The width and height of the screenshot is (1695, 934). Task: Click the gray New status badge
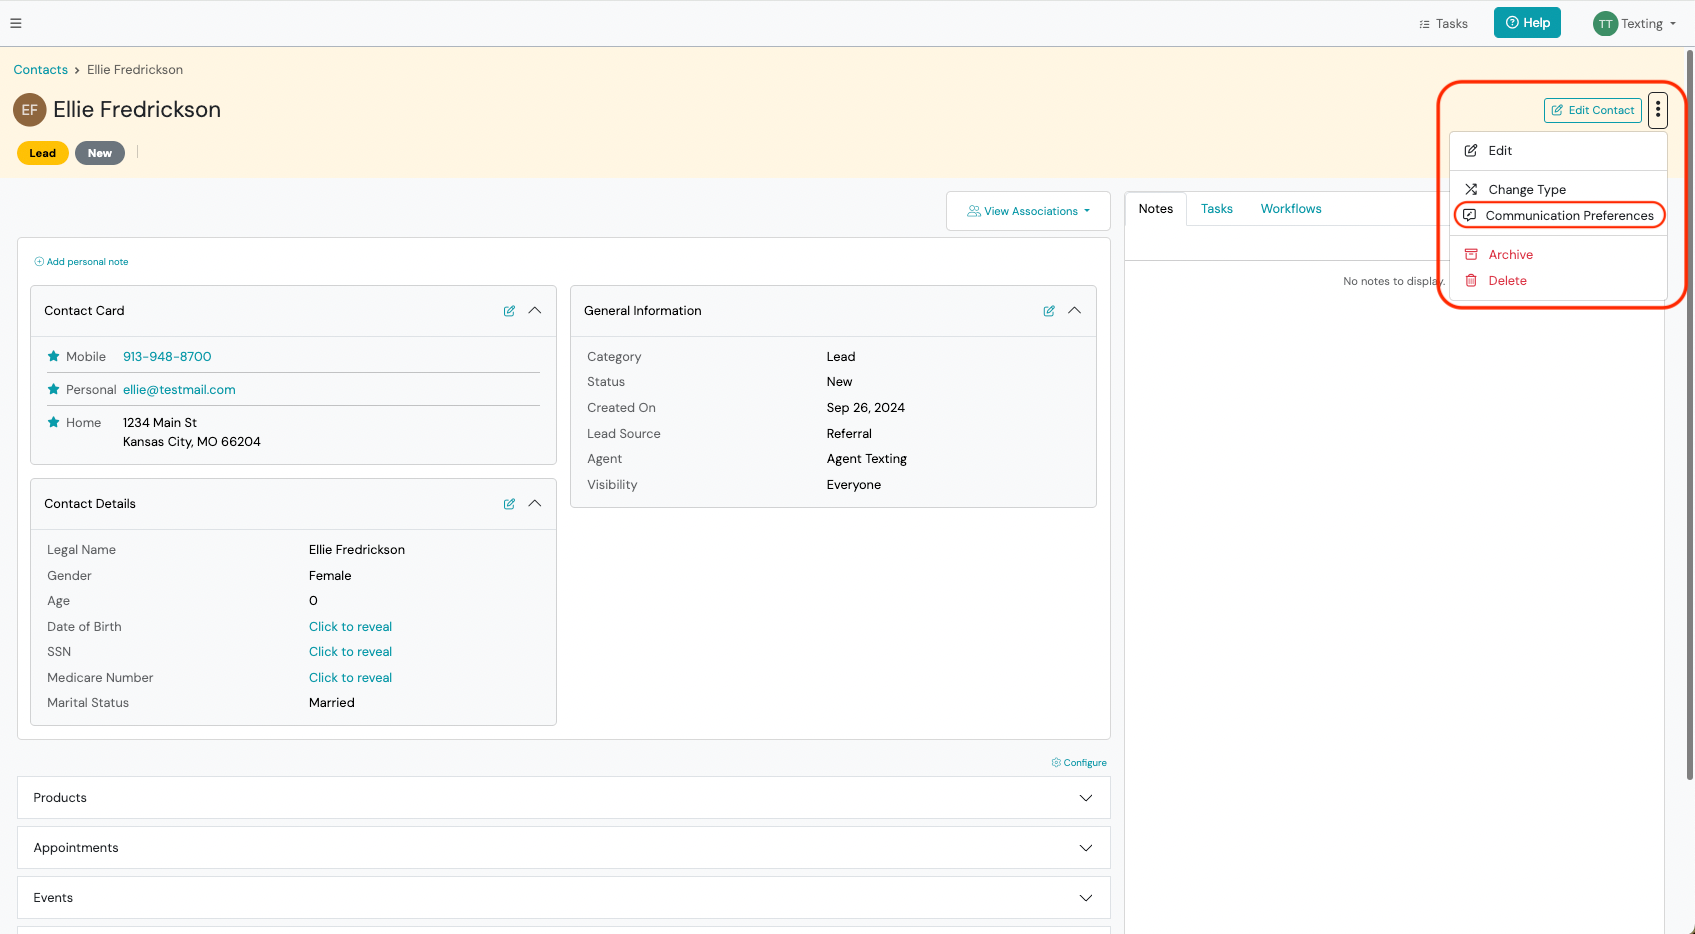100,153
